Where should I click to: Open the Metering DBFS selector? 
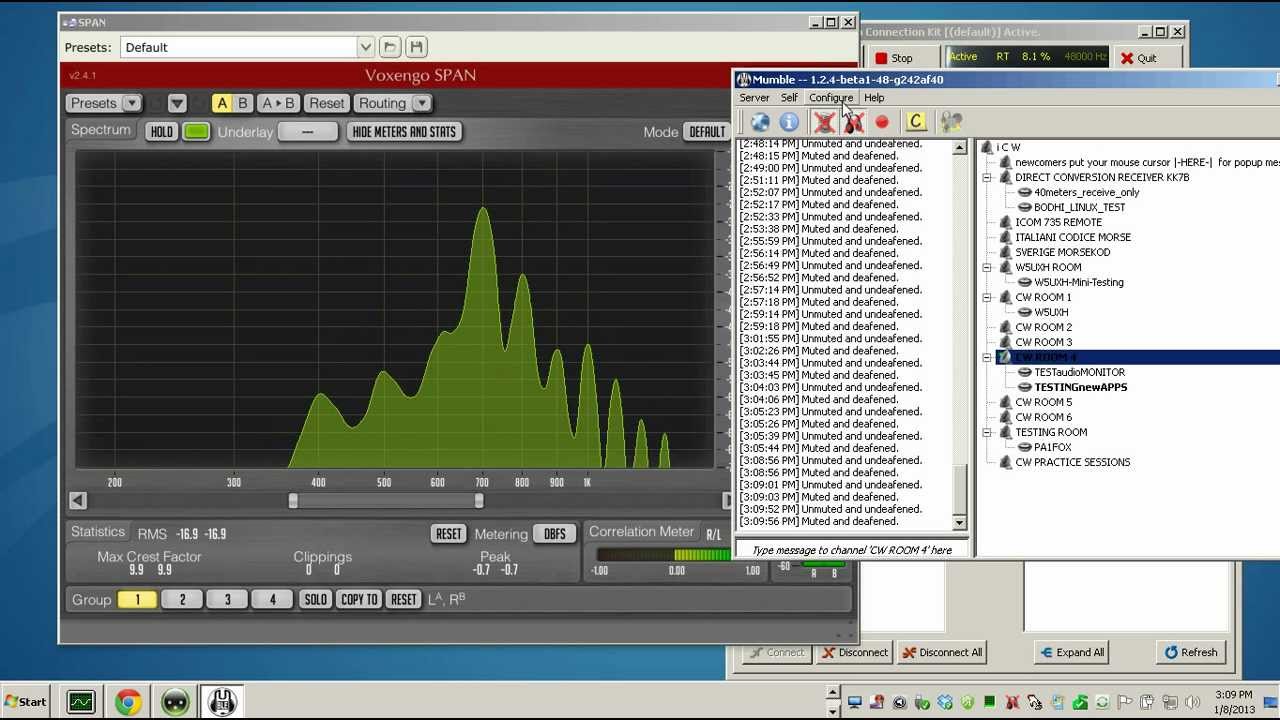[x=554, y=534]
